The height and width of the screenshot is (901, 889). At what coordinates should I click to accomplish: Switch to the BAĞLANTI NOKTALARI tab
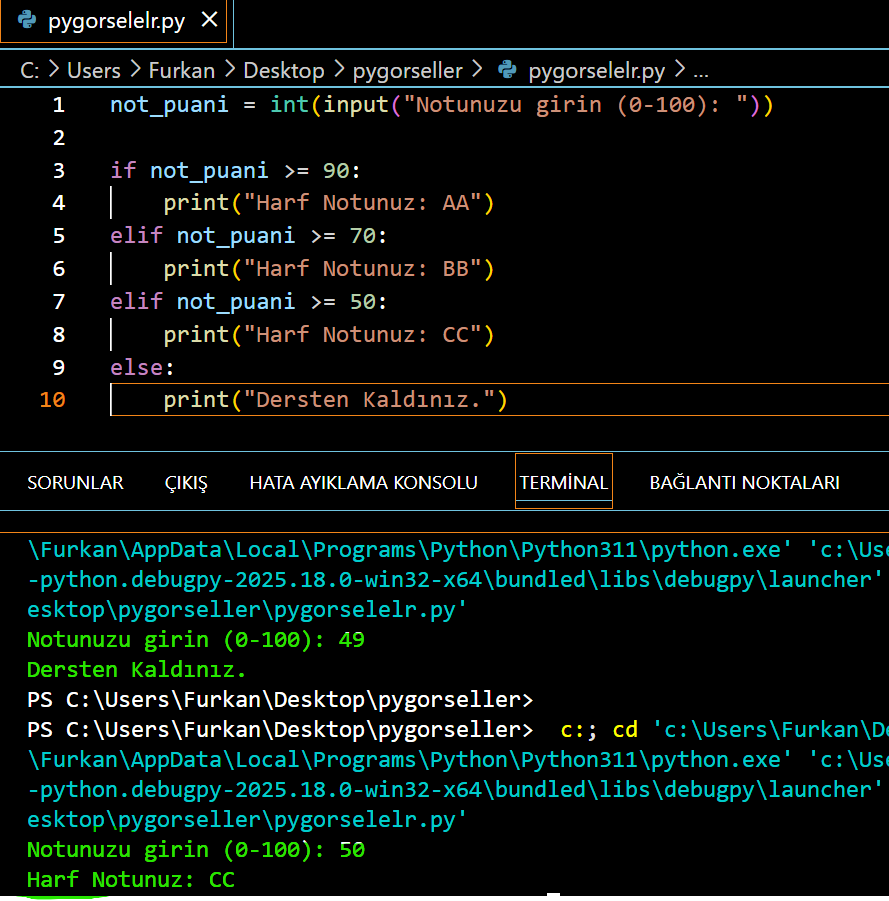coord(744,482)
